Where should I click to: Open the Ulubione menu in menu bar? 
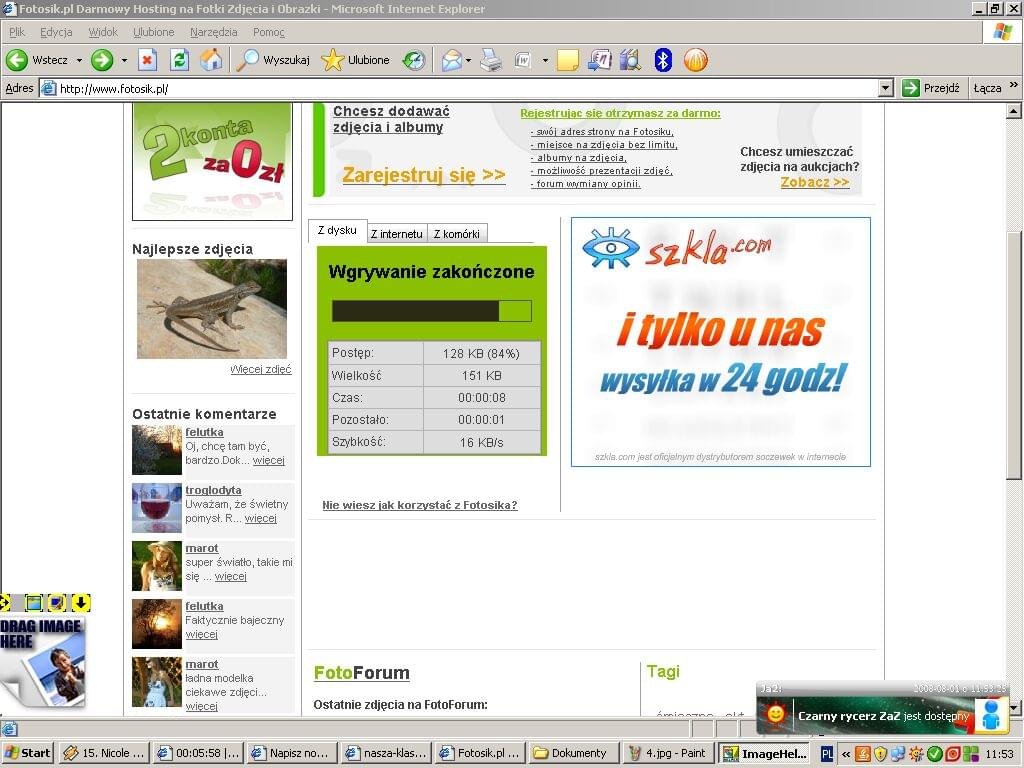pyautogui.click(x=153, y=32)
